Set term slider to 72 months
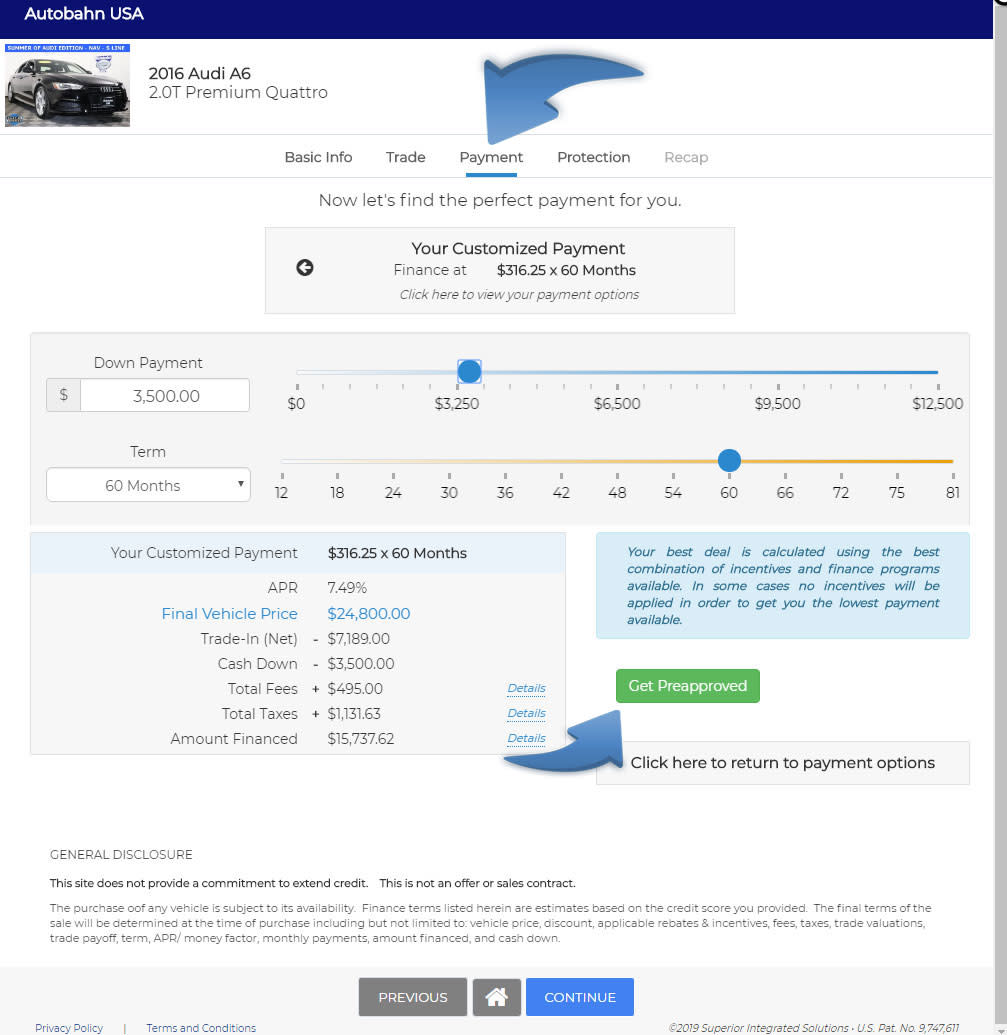The image size is (1007, 1035). point(841,461)
